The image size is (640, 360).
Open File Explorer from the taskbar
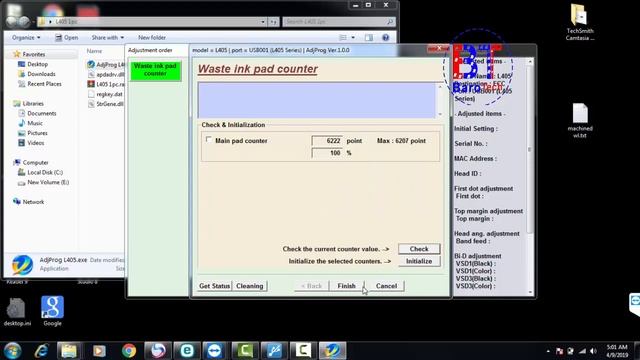coord(69,351)
